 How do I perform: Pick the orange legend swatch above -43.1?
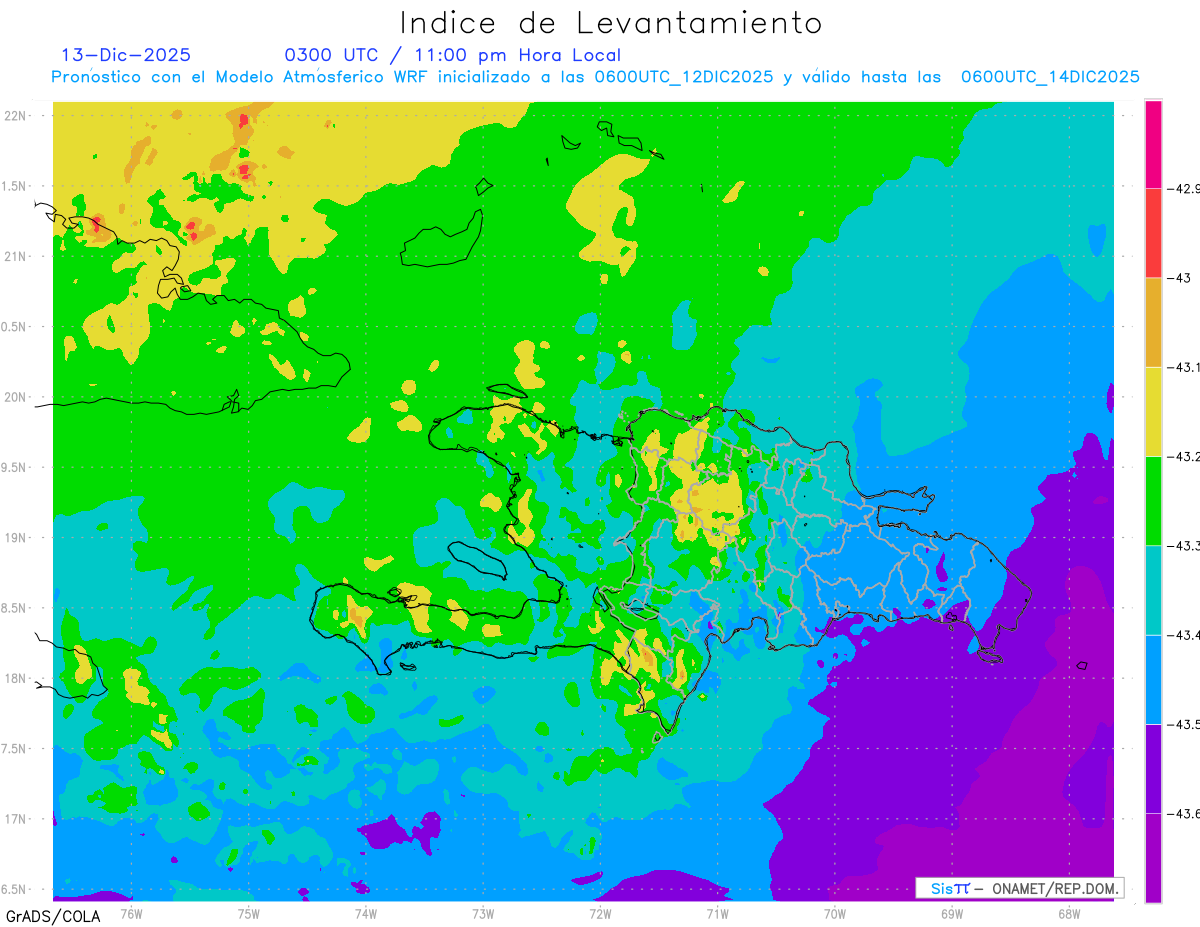[x=1153, y=322]
